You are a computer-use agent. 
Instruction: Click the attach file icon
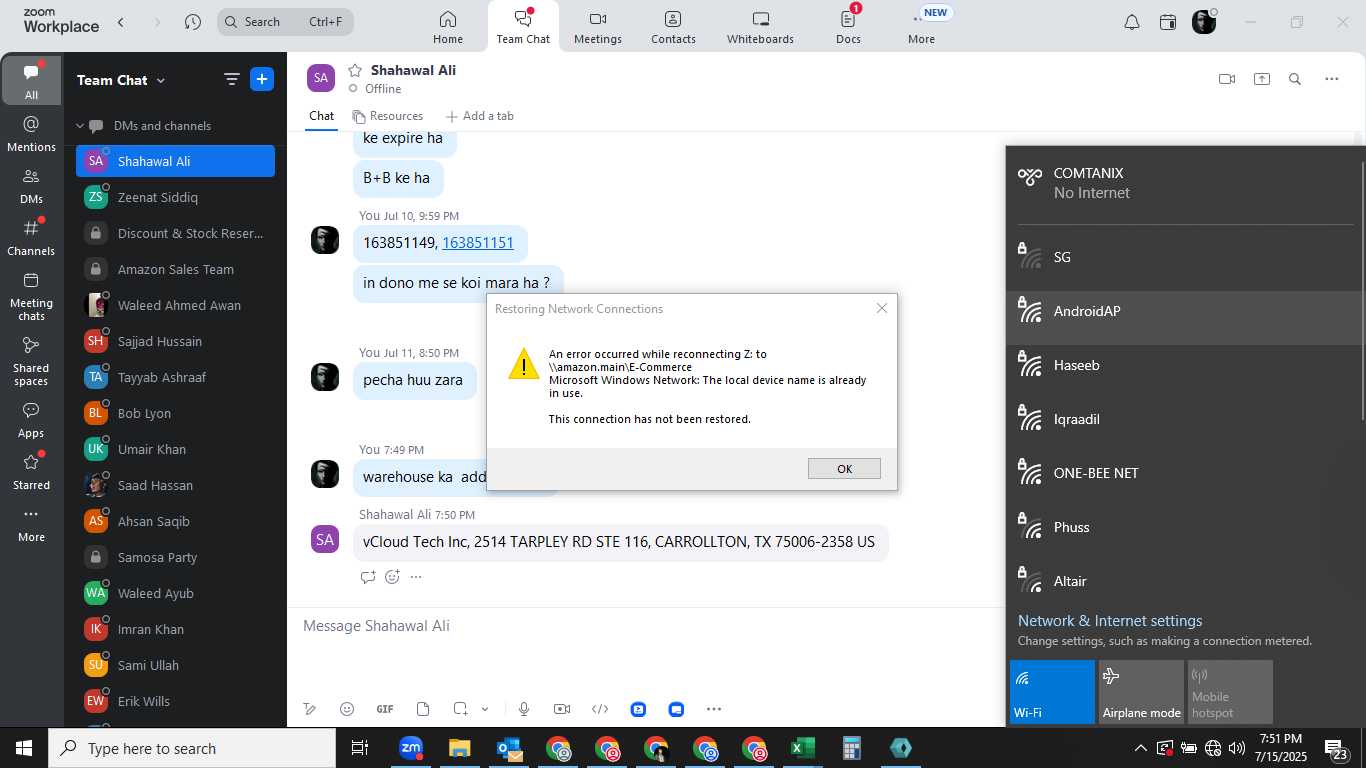423,709
